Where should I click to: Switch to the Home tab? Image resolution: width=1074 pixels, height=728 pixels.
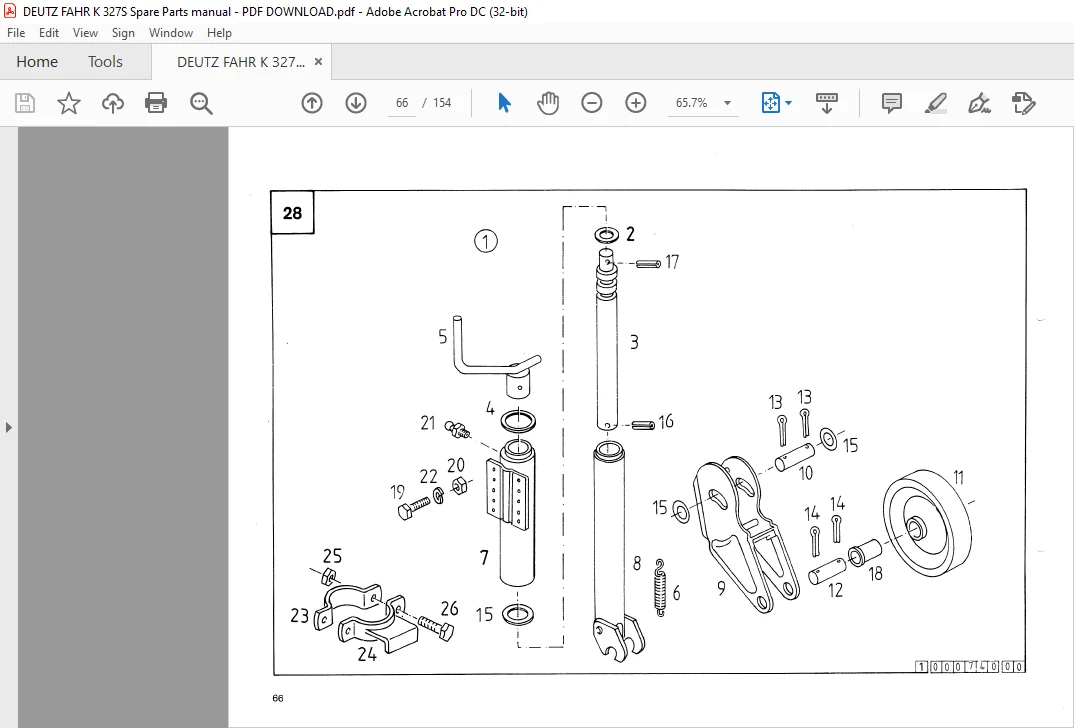(x=37, y=62)
